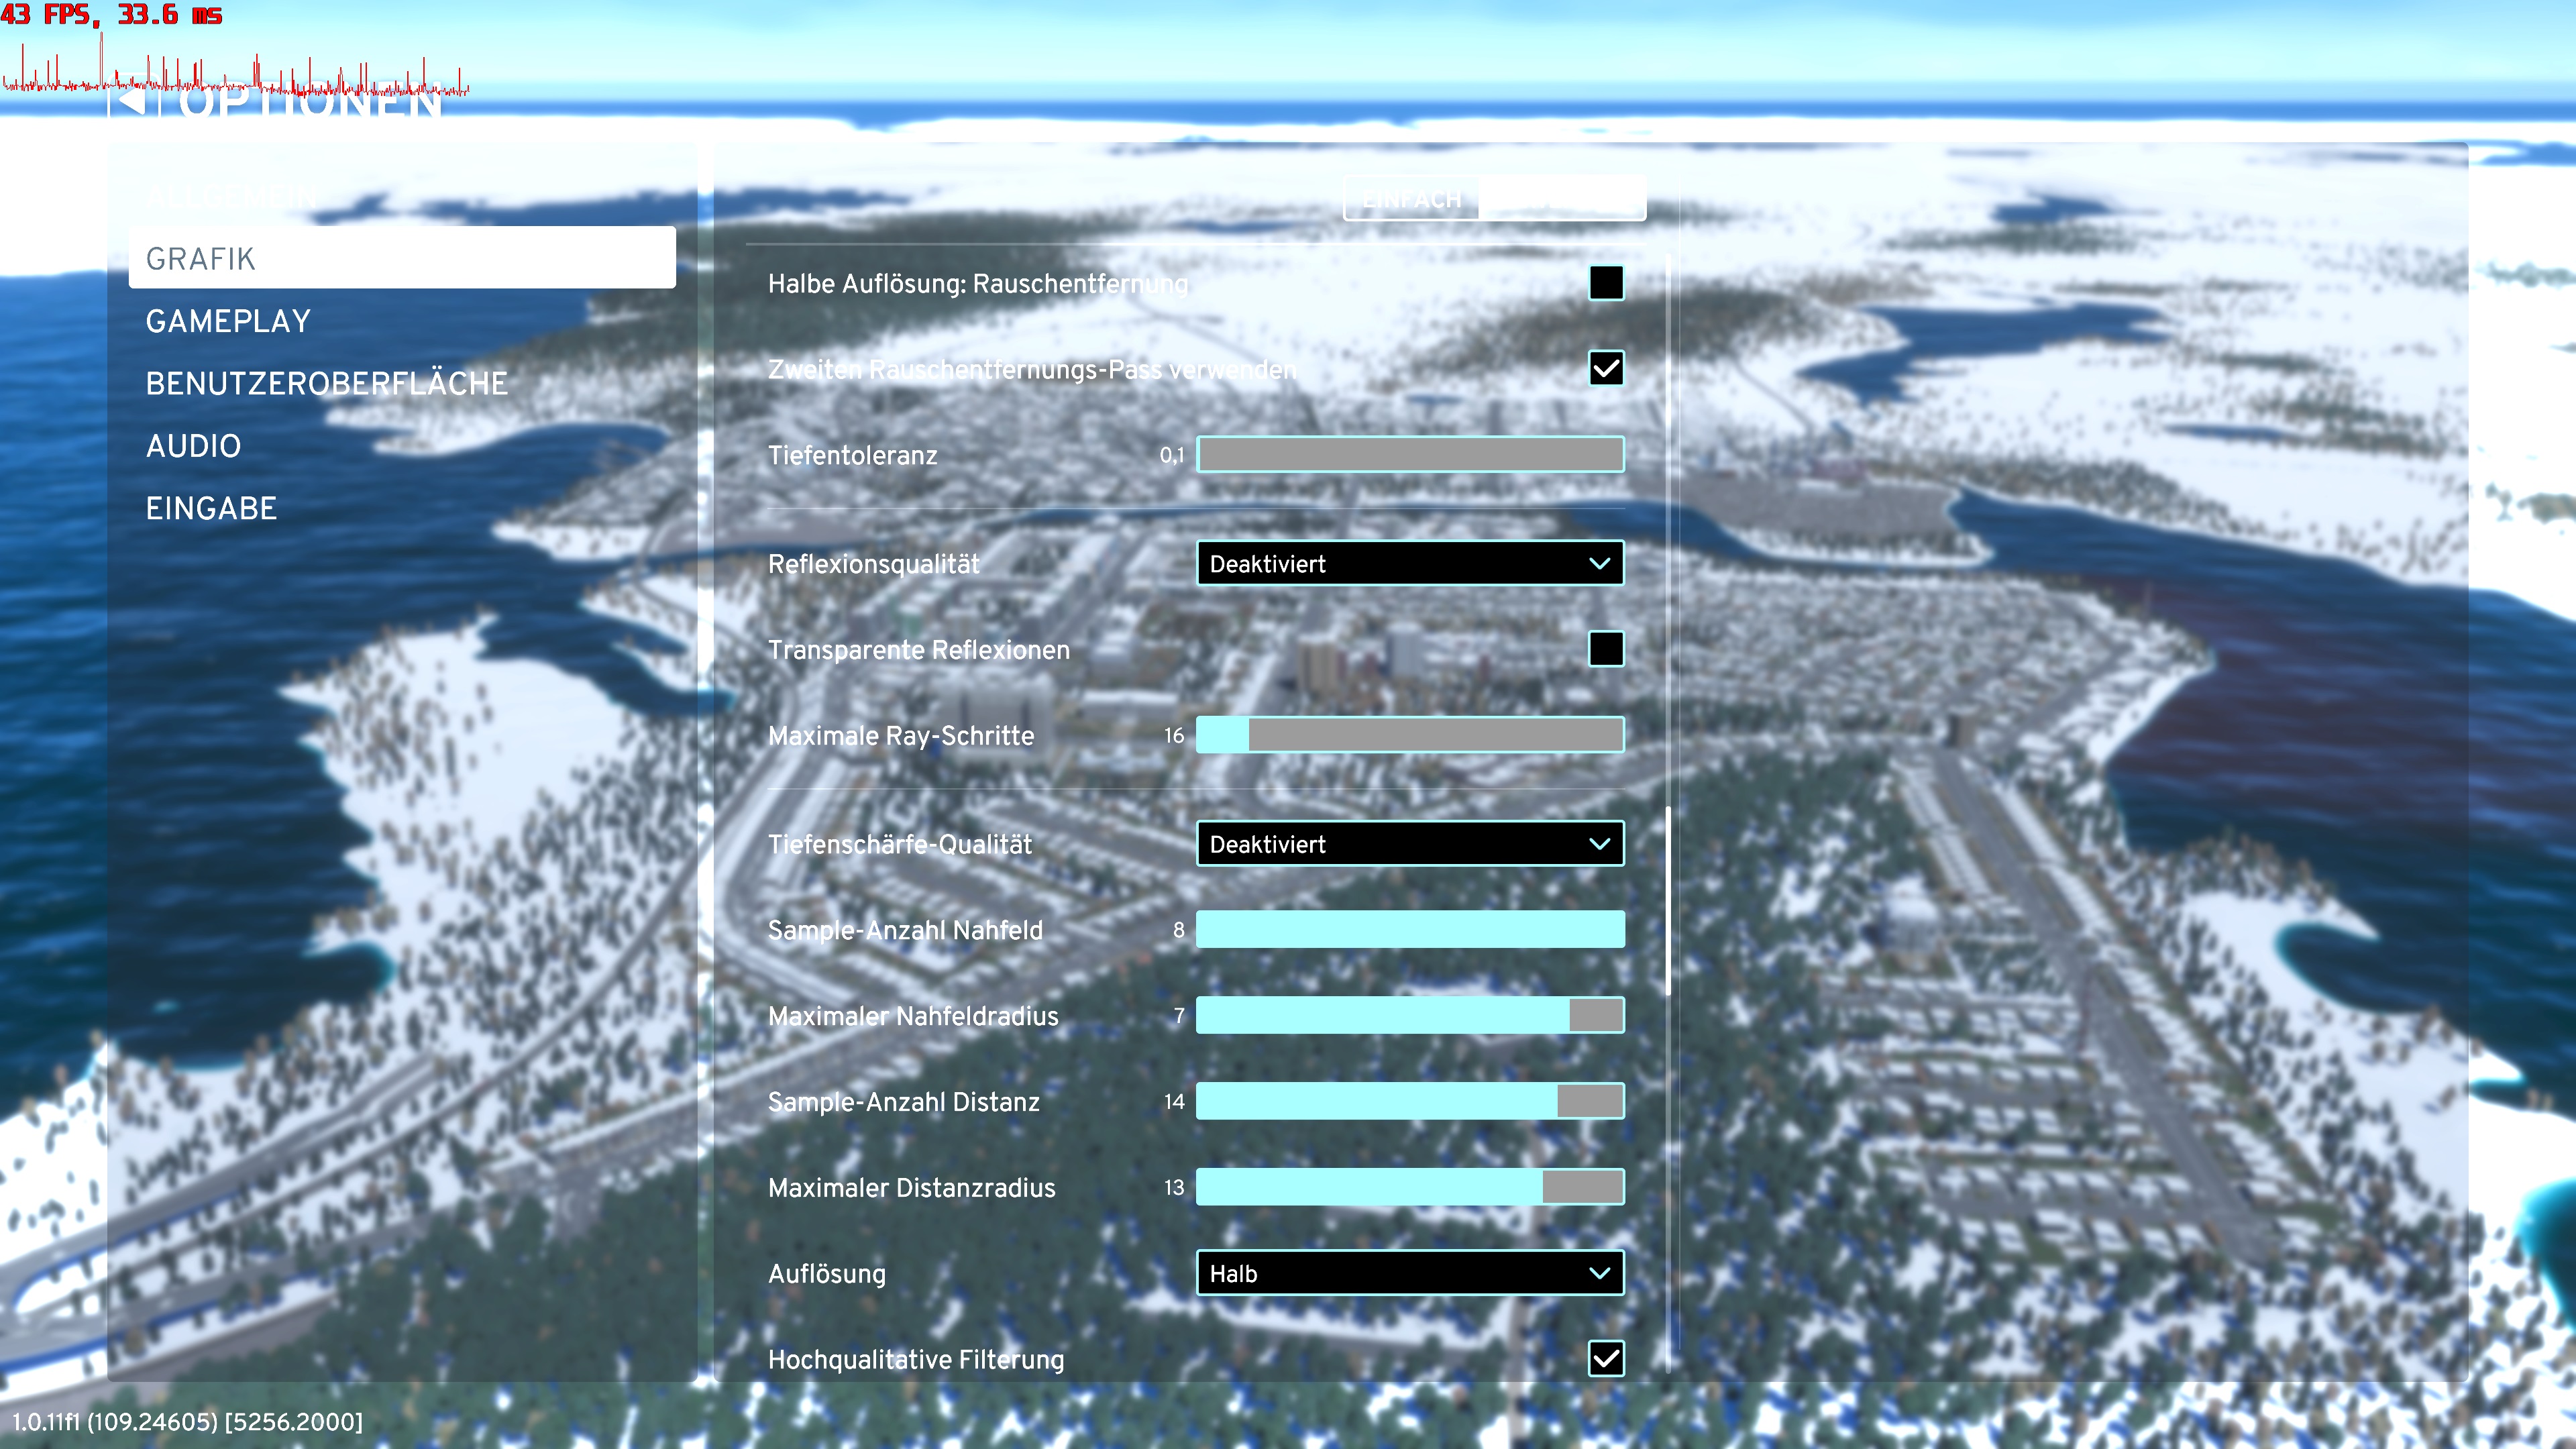
Task: Enable Halbe Auflösung: Rauschentfernung checkbox
Action: coord(1605,283)
